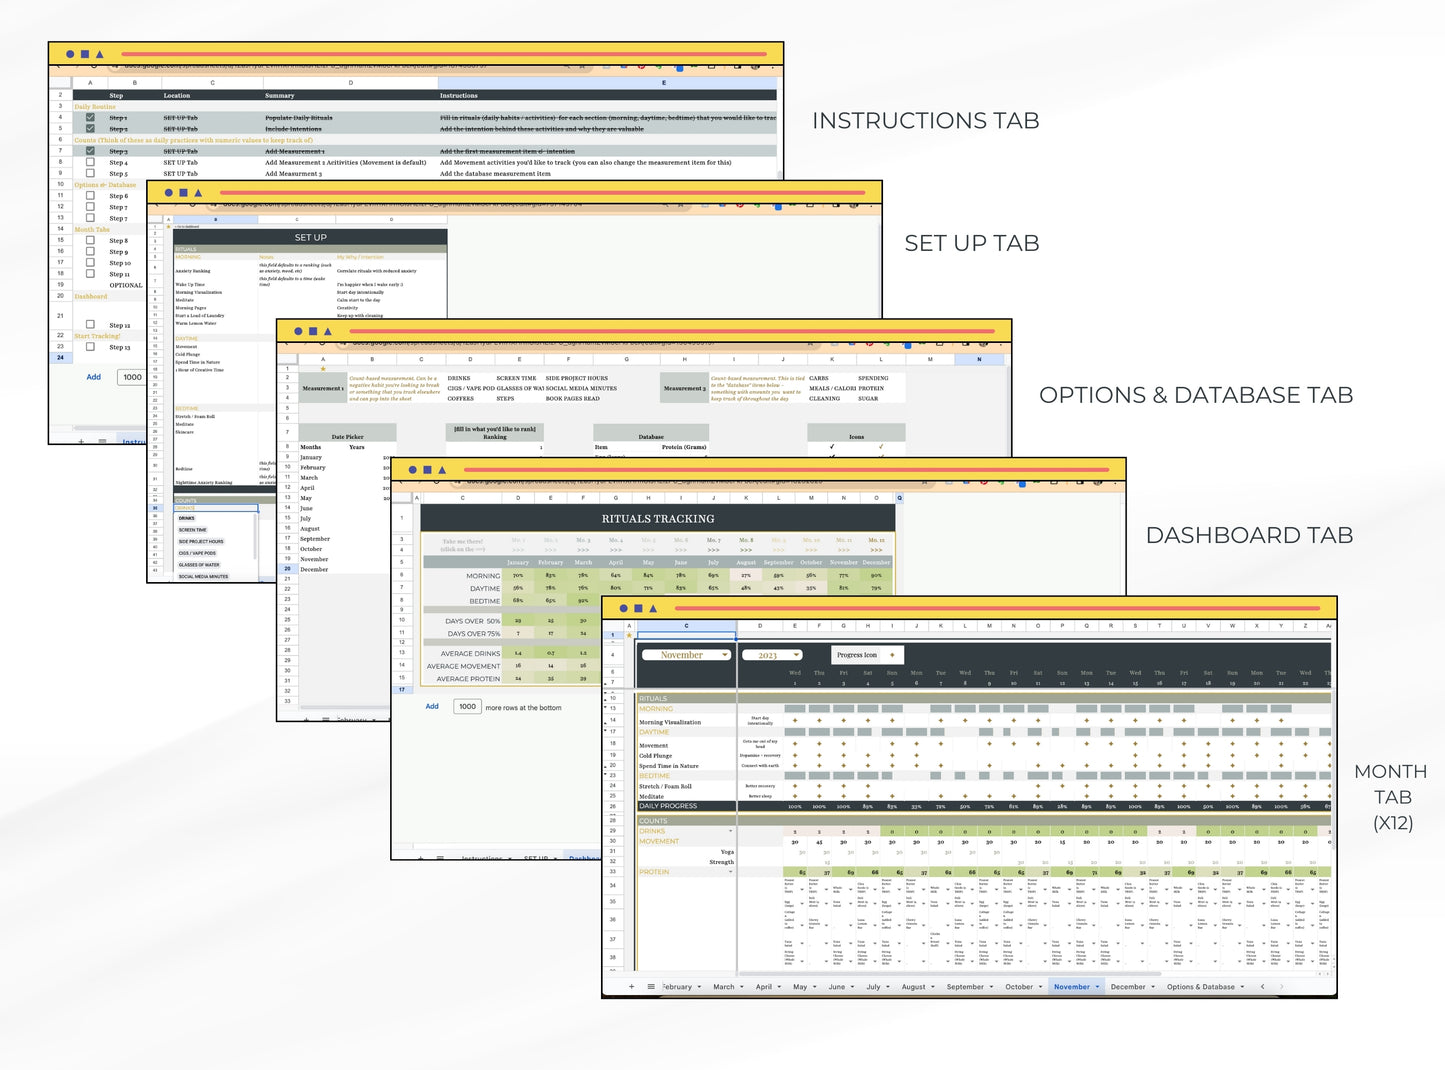Uncheck the Step 1 checkbox

pos(90,118)
